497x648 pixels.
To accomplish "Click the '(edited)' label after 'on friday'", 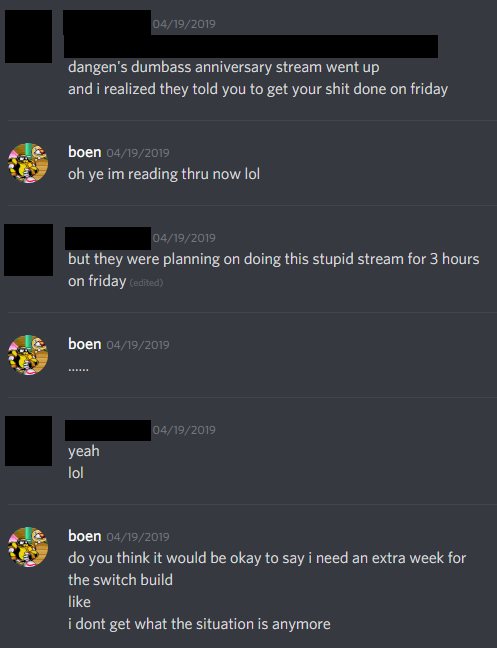I will [146, 283].
